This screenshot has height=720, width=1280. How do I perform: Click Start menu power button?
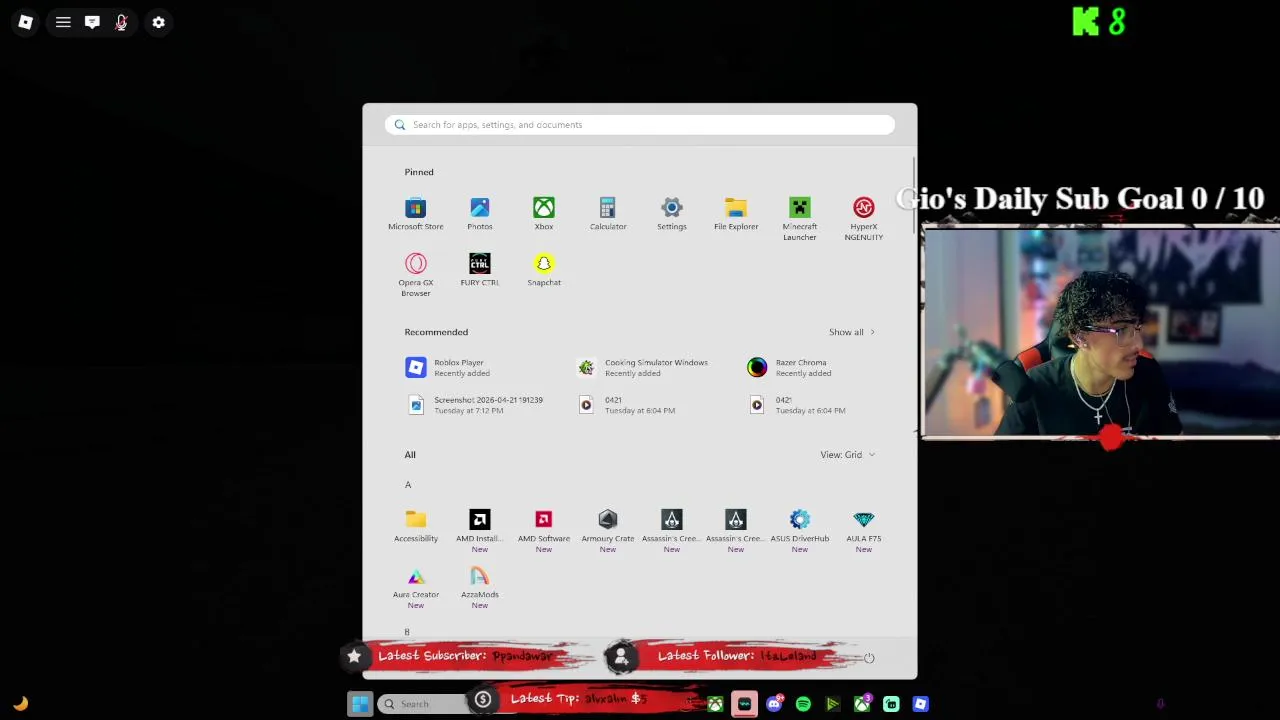(869, 658)
